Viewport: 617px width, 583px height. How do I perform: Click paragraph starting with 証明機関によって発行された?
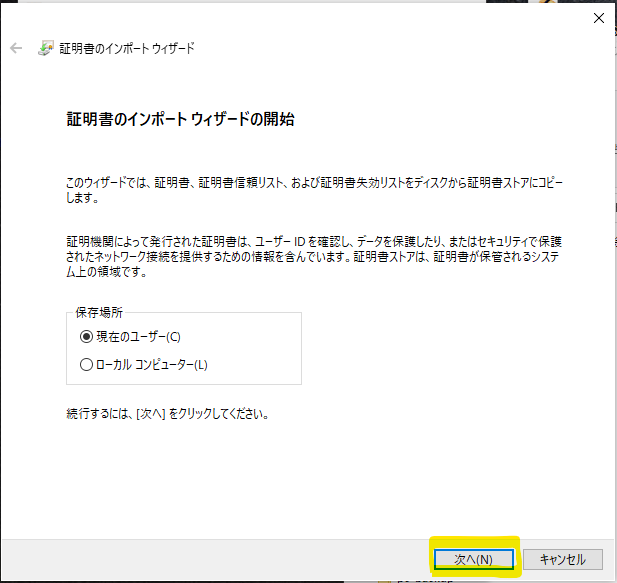314,256
